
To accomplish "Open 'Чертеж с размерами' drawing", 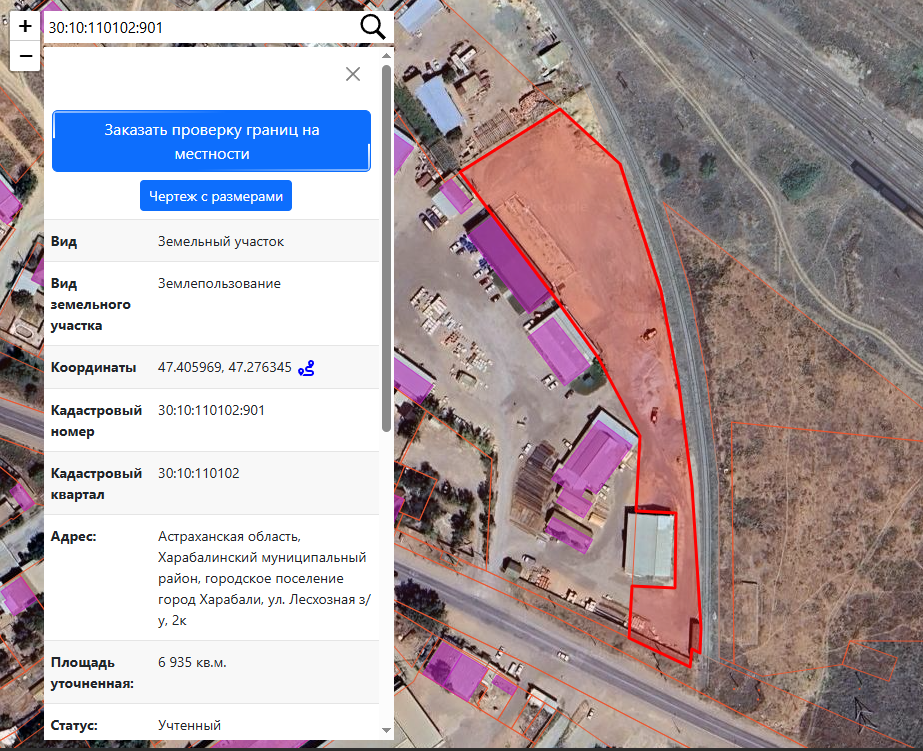I will coord(216,197).
